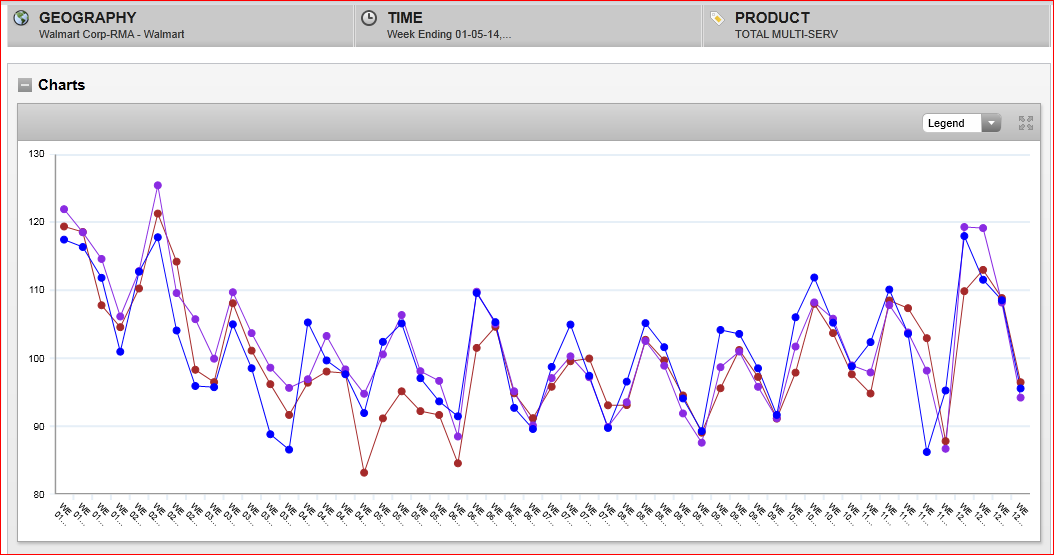Click the Charts section heading
This screenshot has height=555, width=1054.
click(61, 85)
